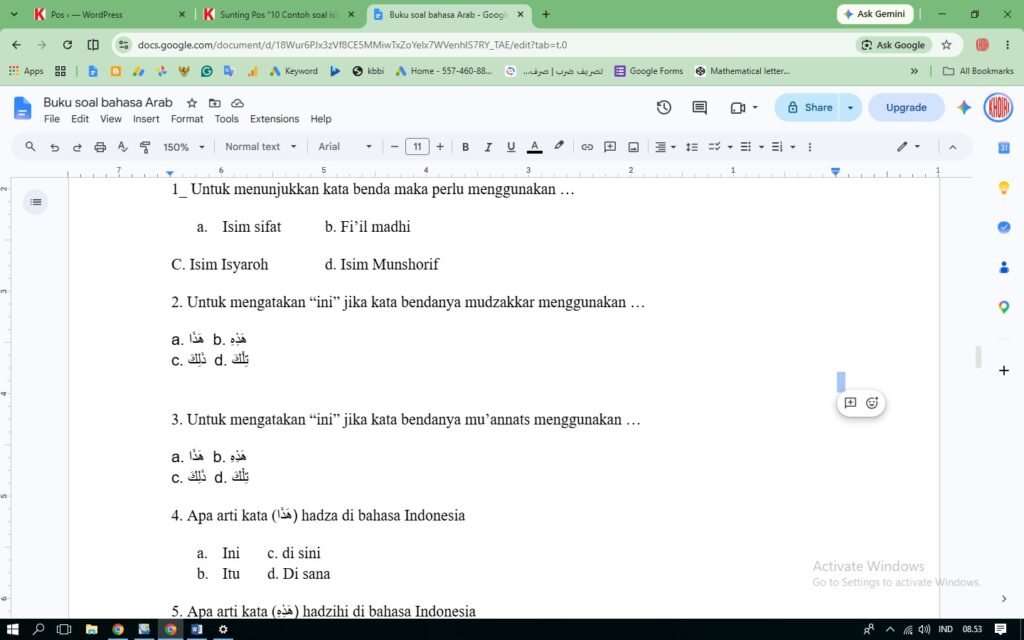The image size is (1024, 640).
Task: Open the editing mode pencil dropdown
Action: (908, 147)
